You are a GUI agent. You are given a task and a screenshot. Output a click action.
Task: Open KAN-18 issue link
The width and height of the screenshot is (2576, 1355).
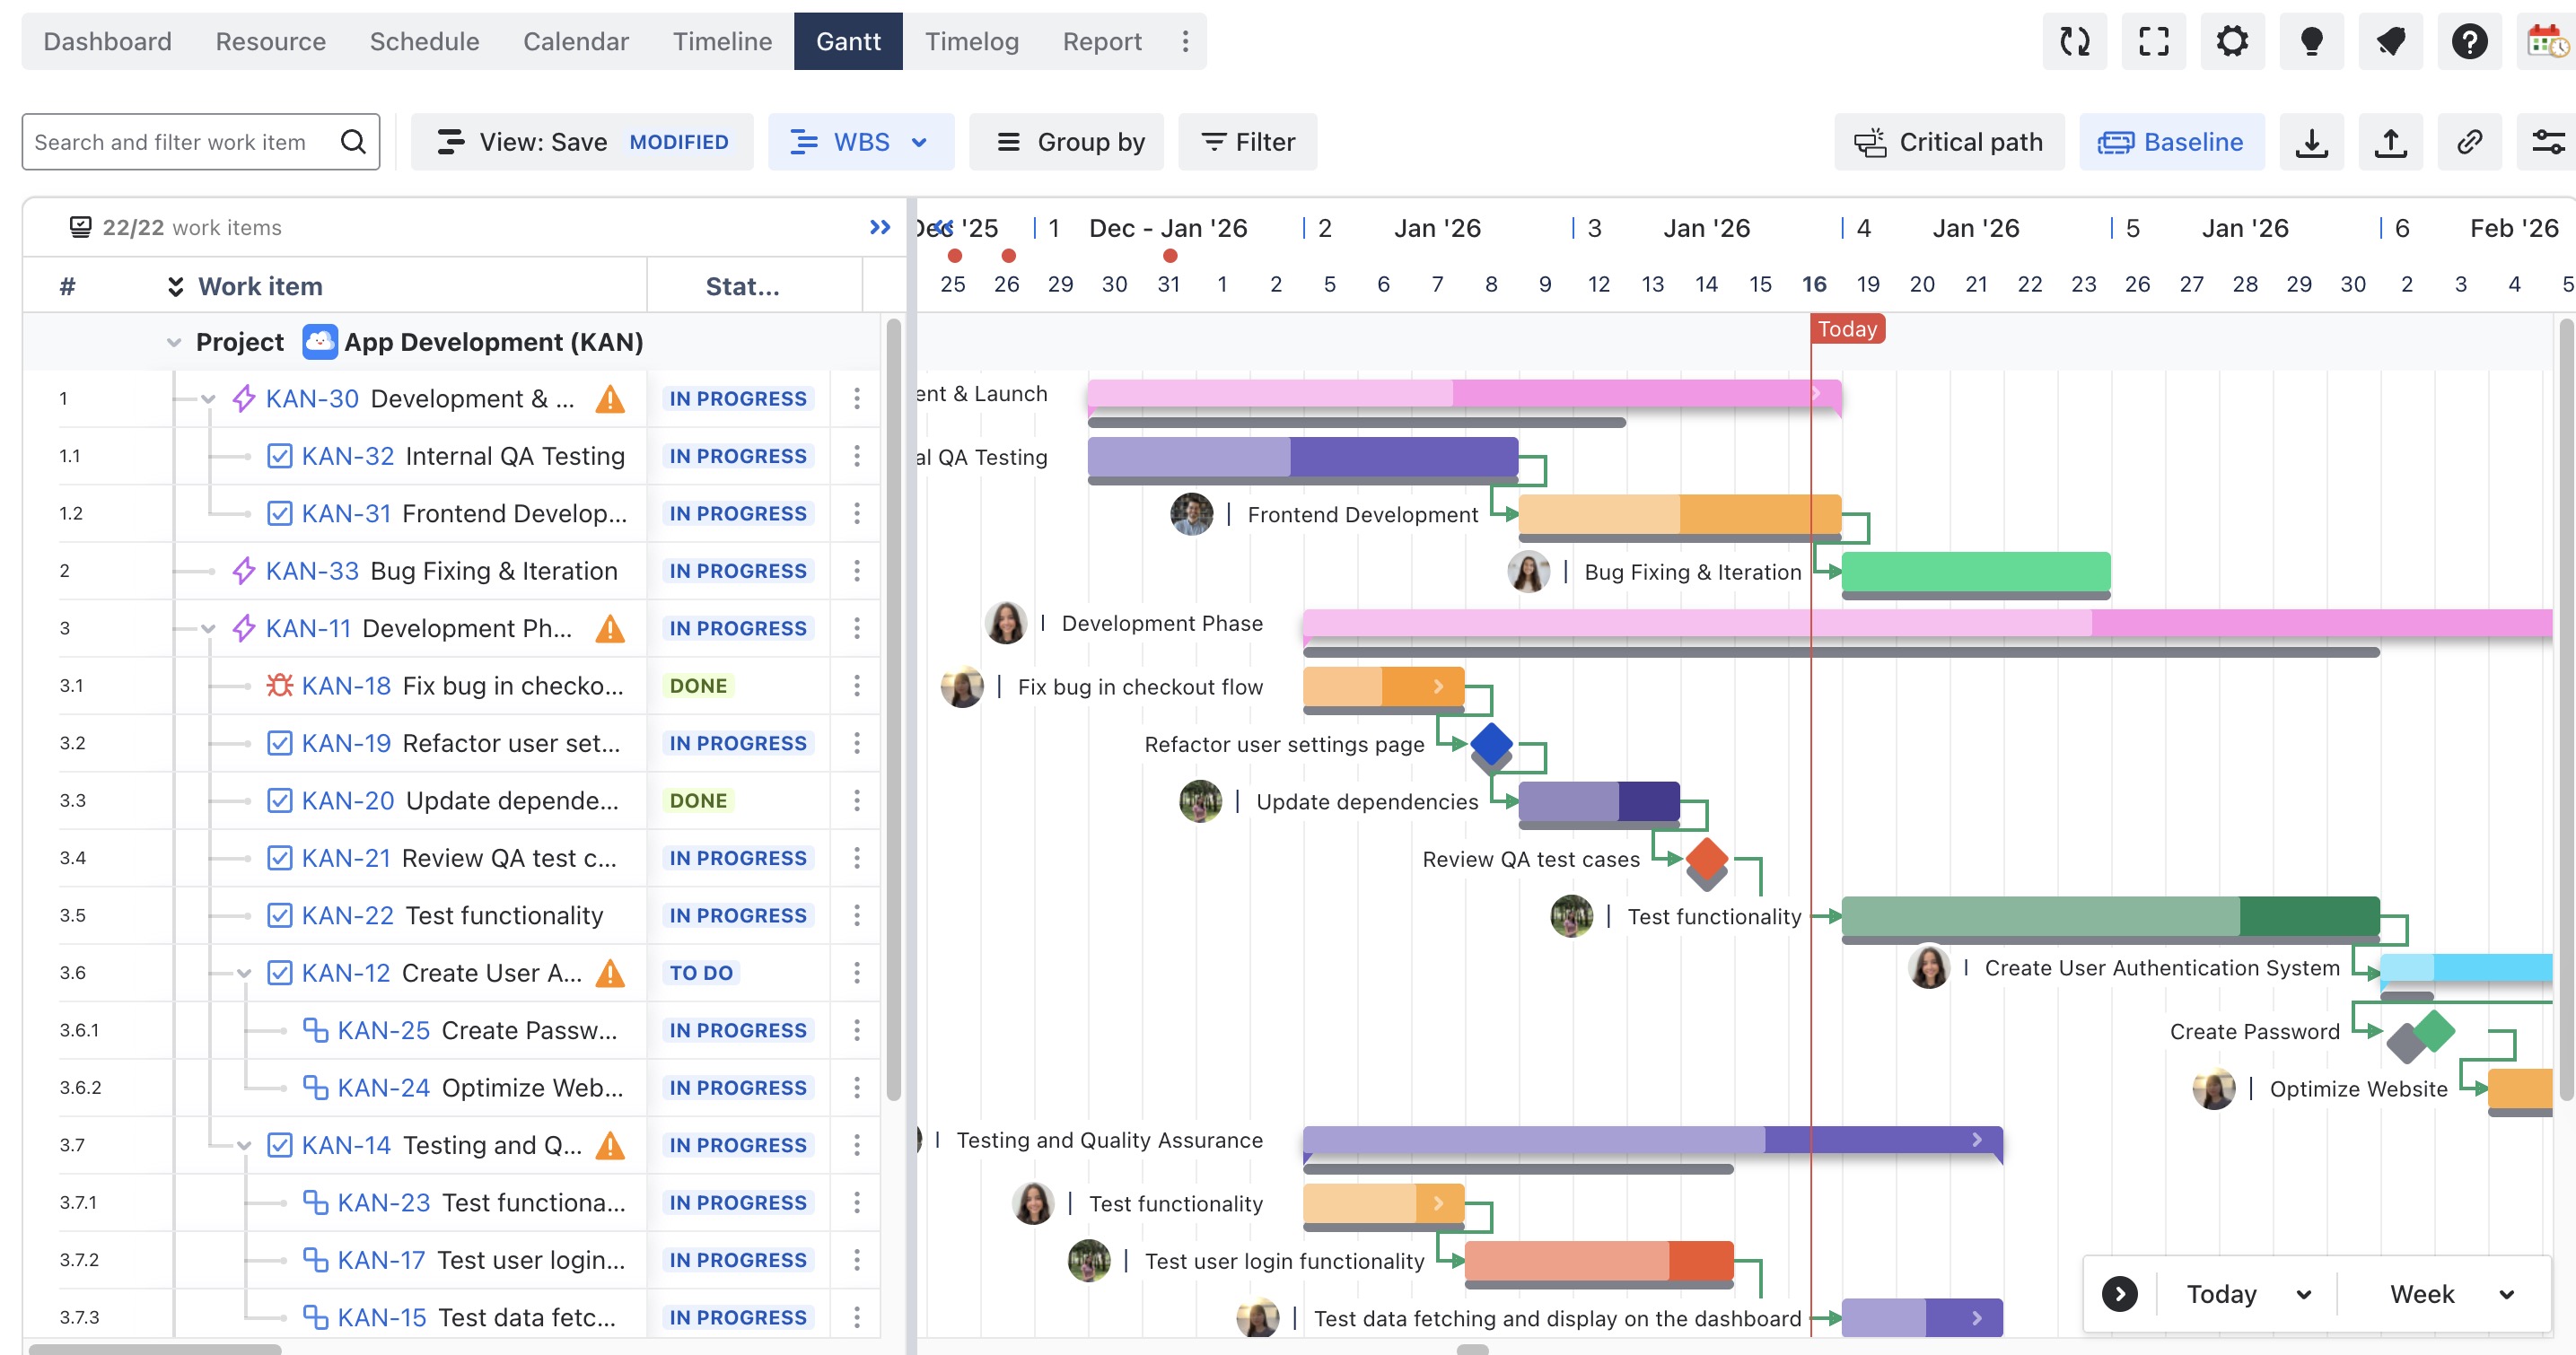pos(345,686)
